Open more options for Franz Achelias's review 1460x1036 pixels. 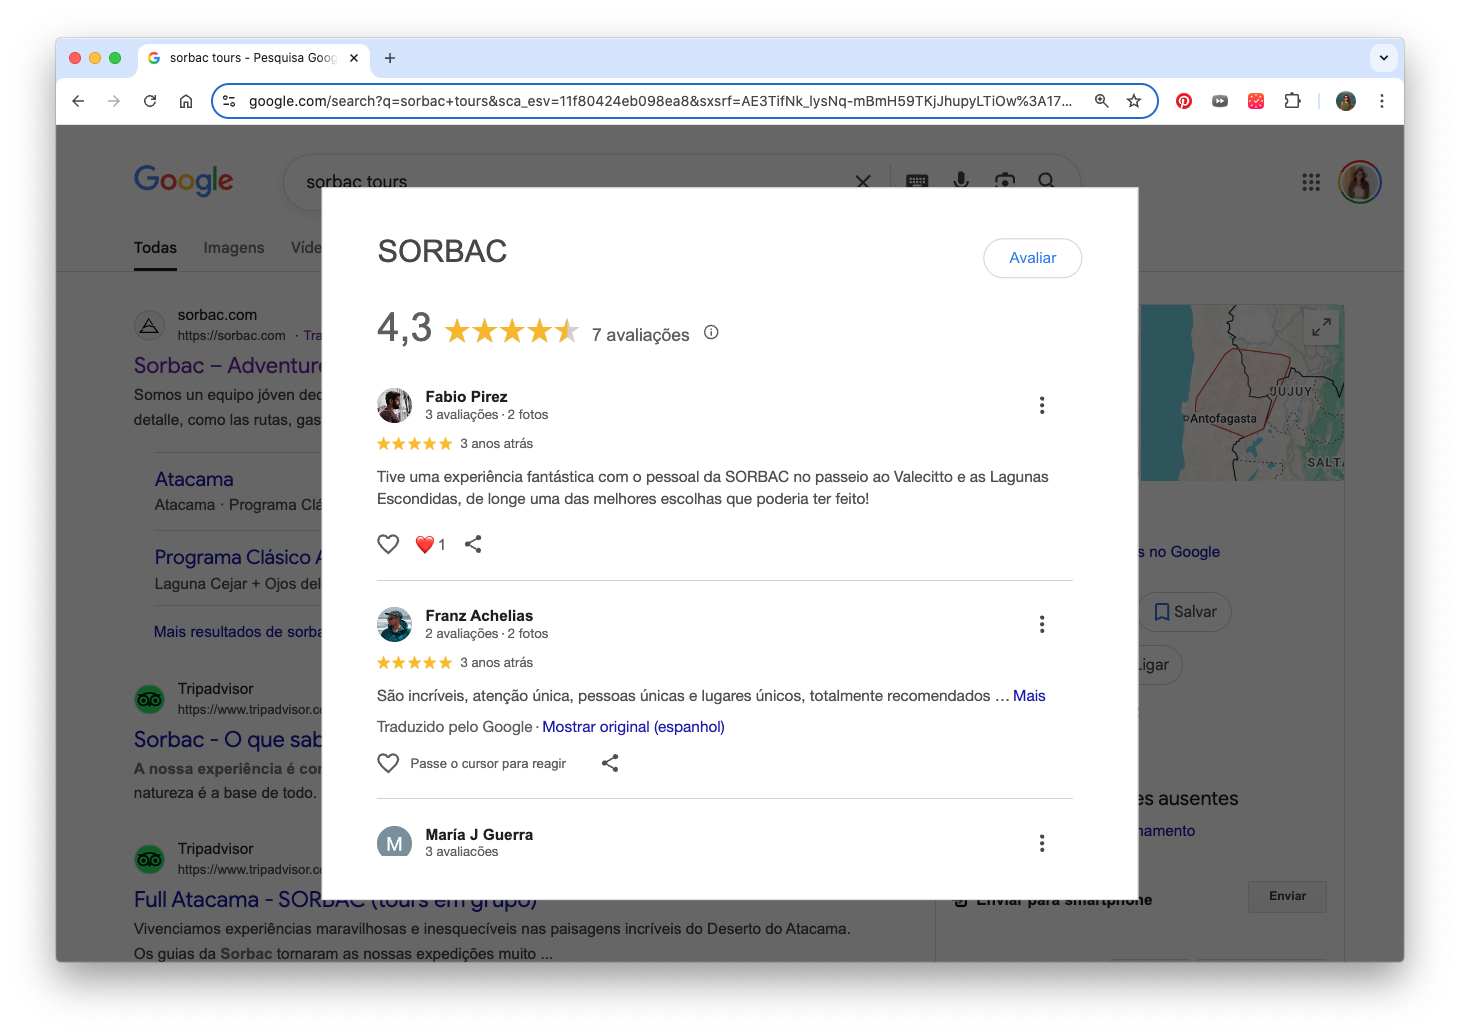click(1042, 624)
